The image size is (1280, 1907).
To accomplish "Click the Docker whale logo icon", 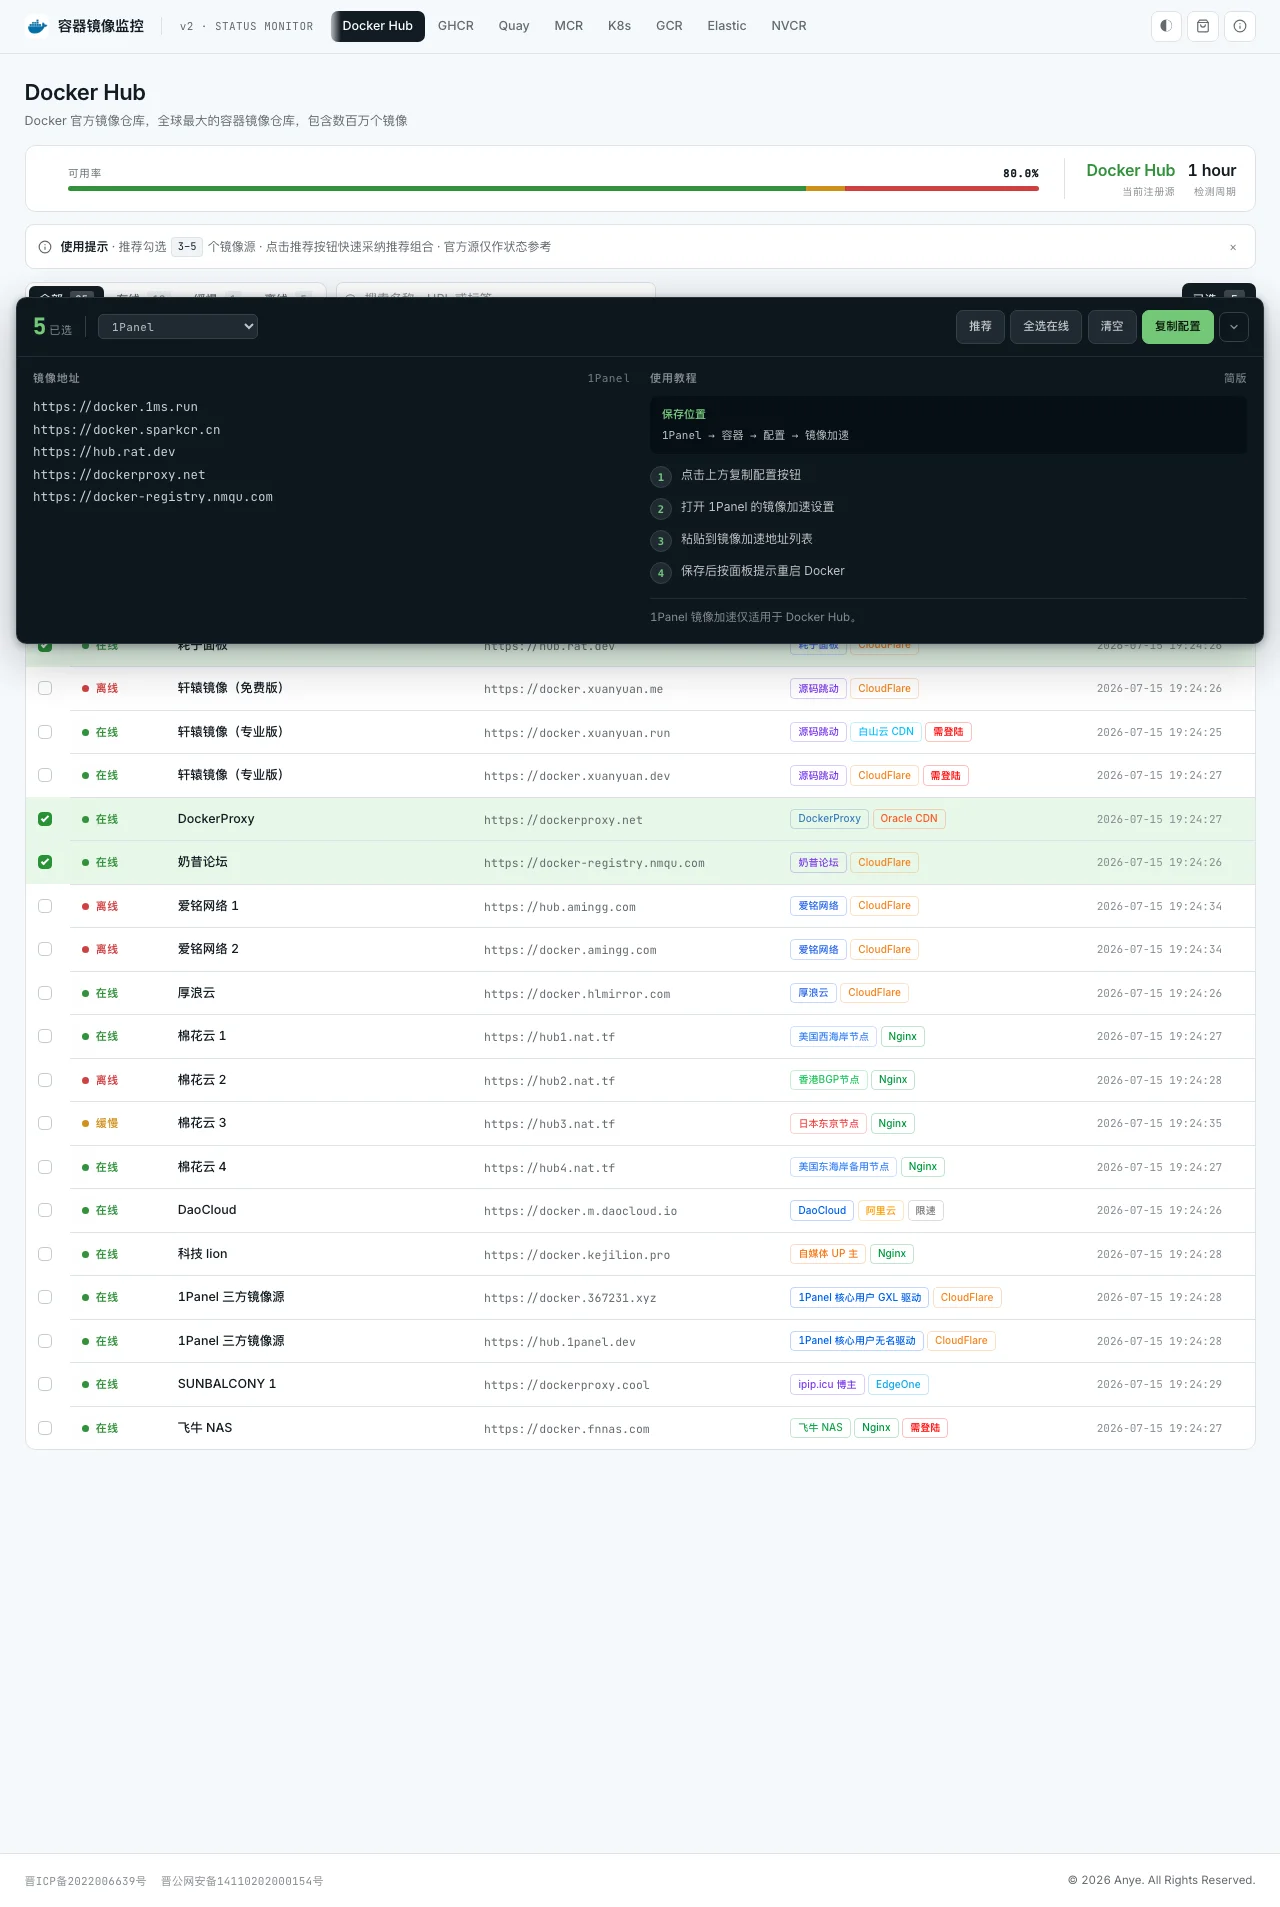I will click(37, 26).
